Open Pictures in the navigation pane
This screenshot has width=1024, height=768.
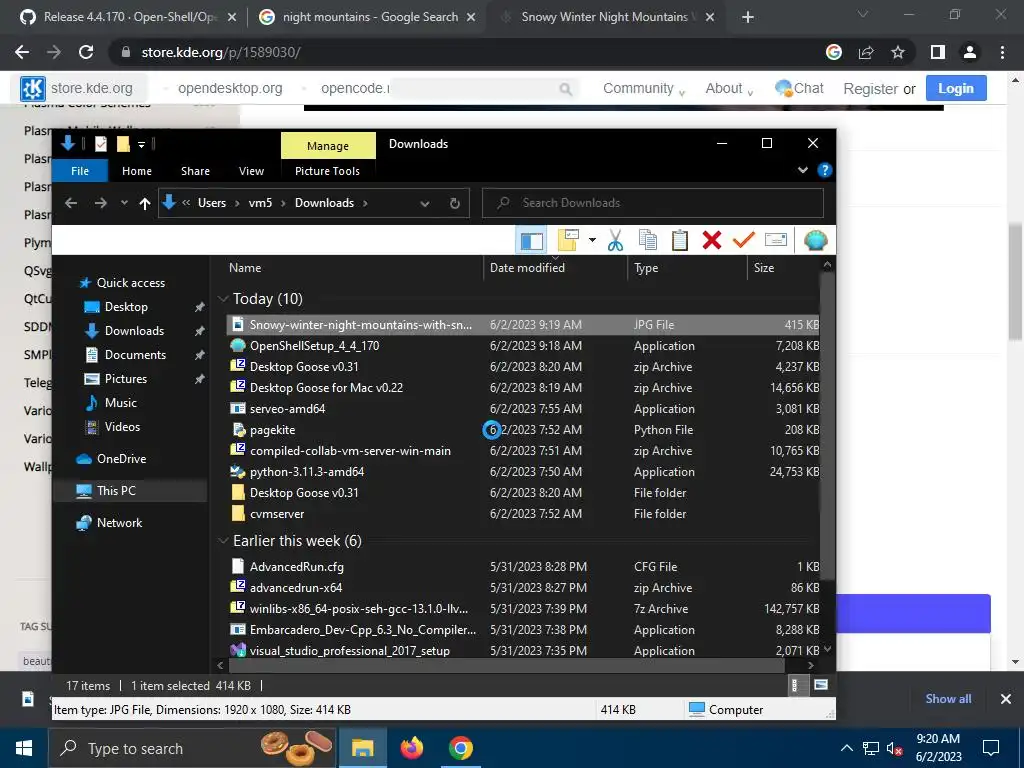click(x=125, y=379)
